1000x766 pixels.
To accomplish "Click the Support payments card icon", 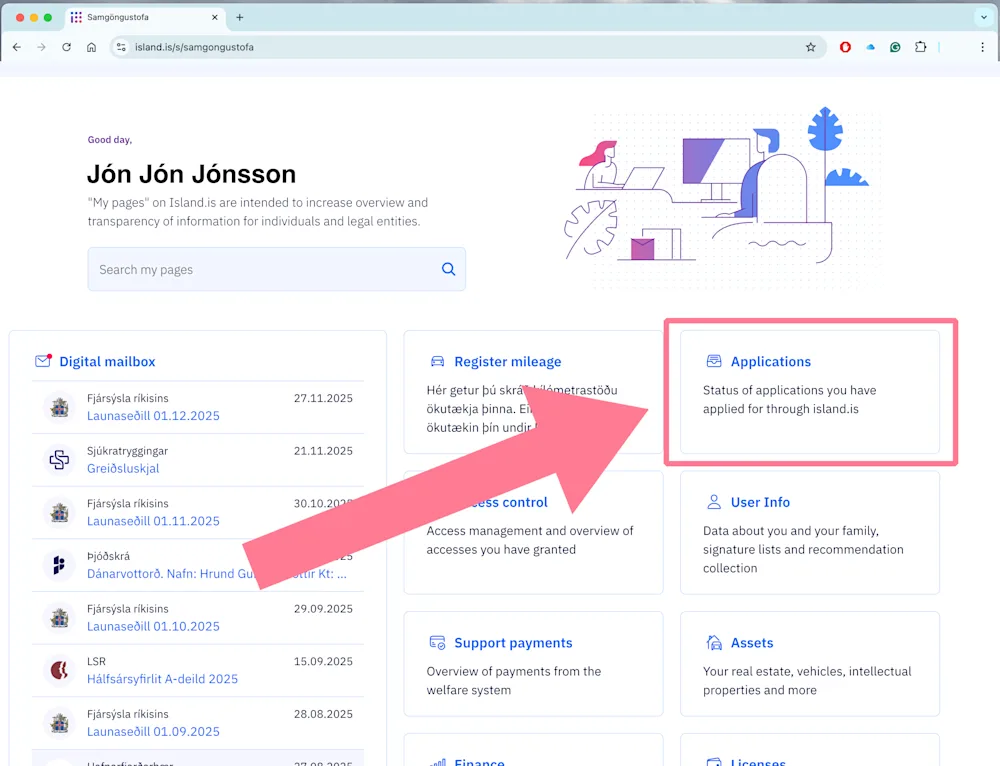I will (x=438, y=643).
